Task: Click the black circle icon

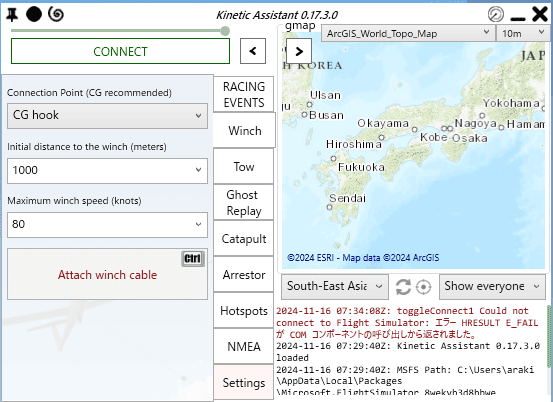Action: [x=34, y=14]
